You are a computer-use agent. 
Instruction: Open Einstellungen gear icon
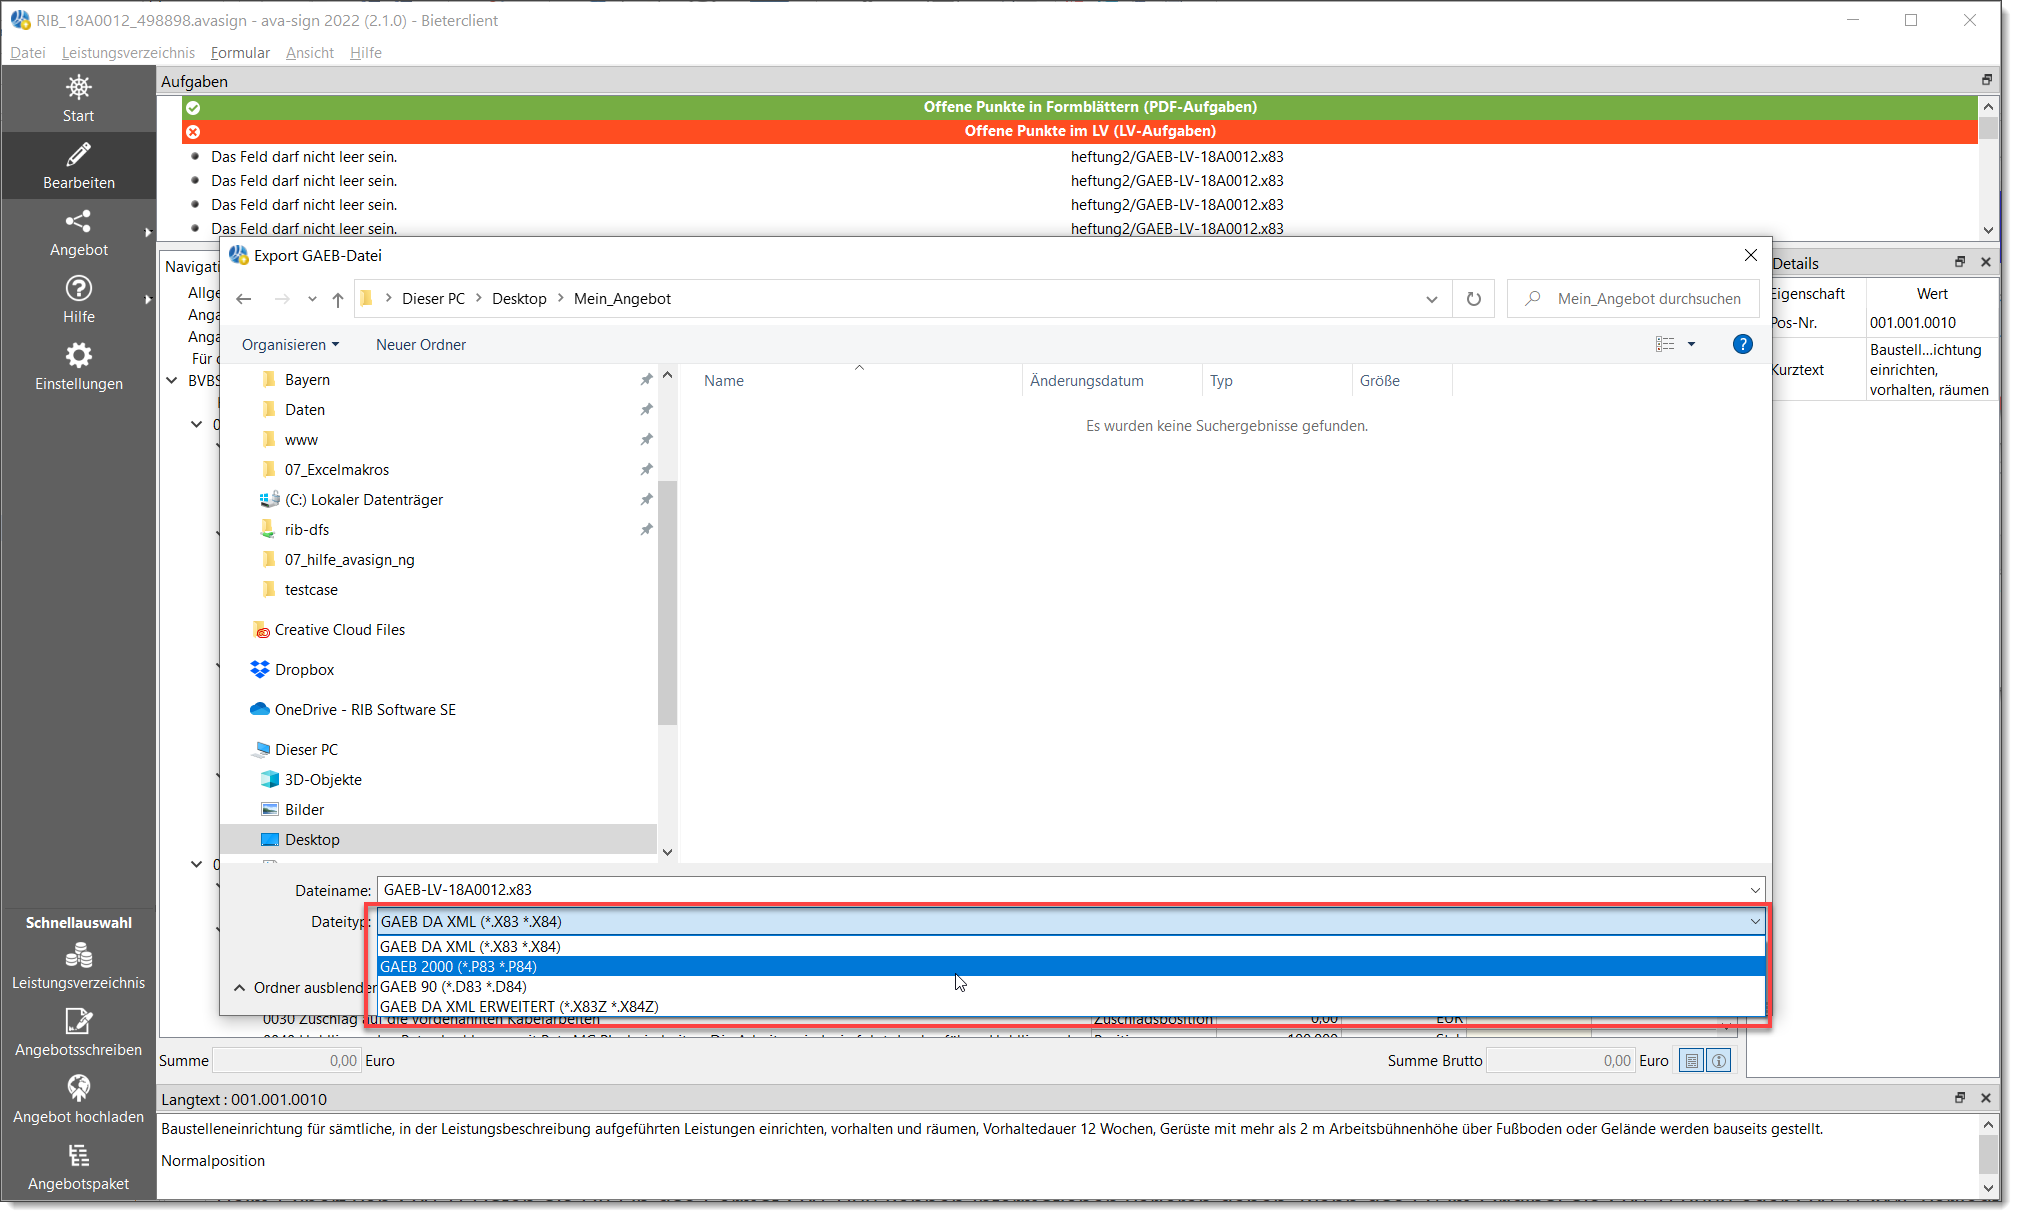click(78, 355)
